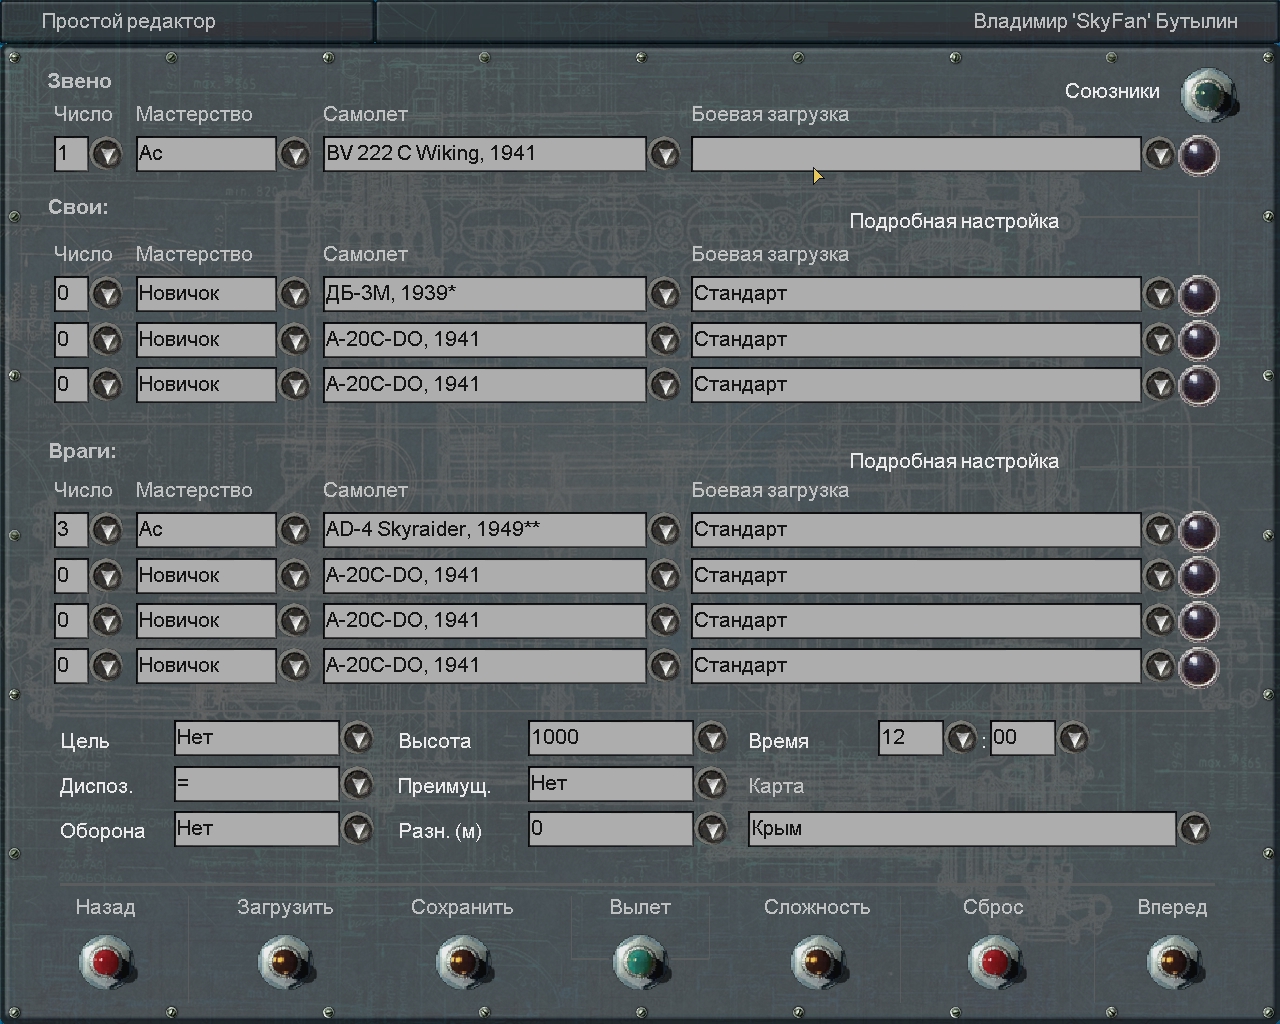
Task: Click the red Сброс reset button
Action: 995,962
